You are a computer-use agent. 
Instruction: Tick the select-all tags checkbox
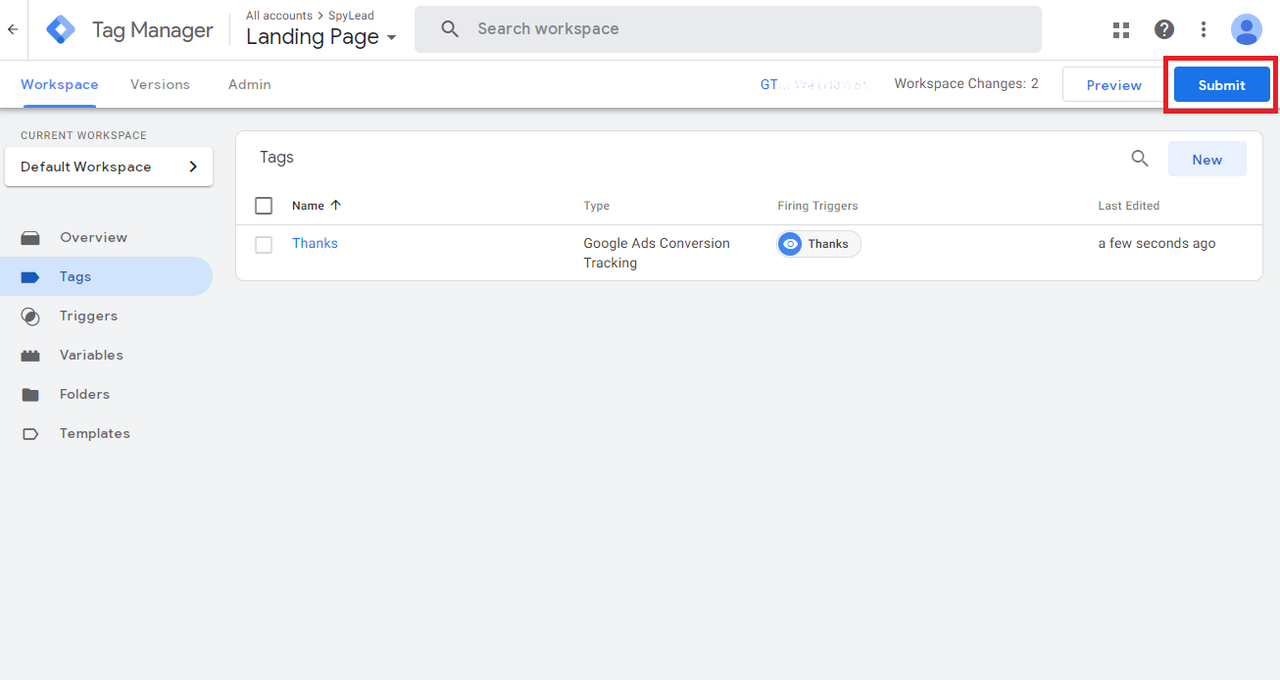[x=264, y=206]
